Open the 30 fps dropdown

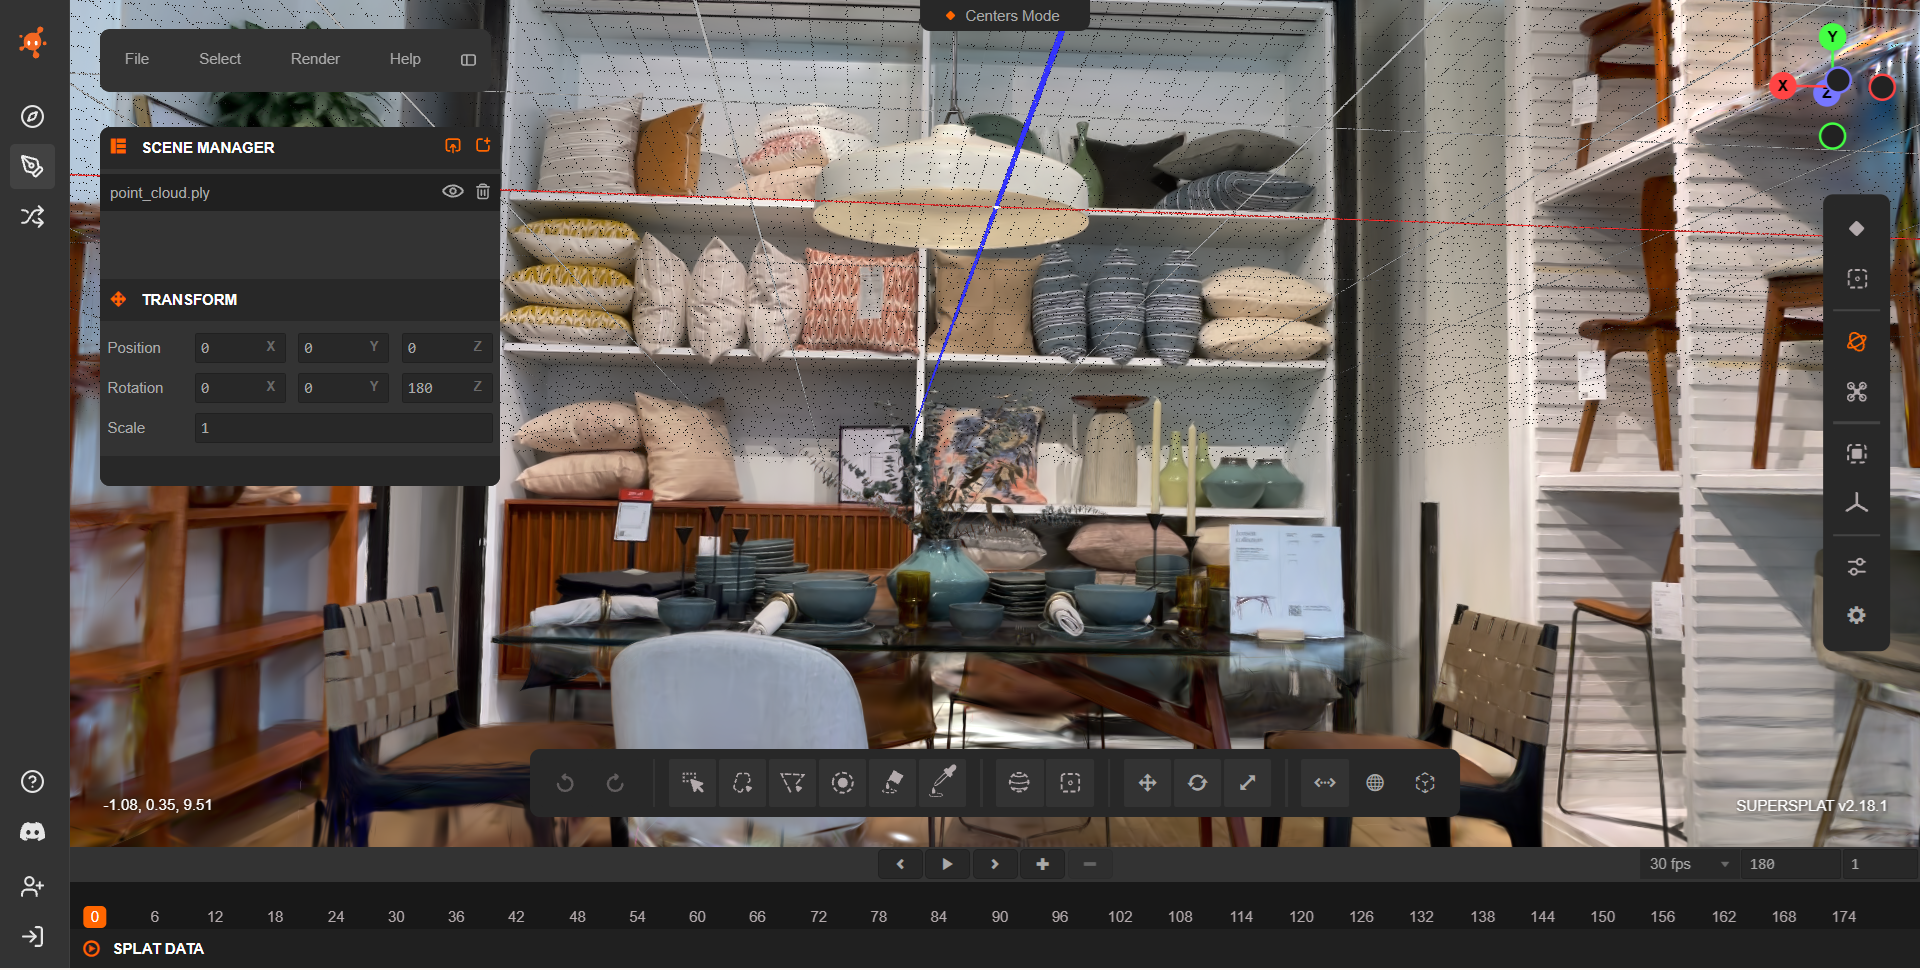(1689, 864)
